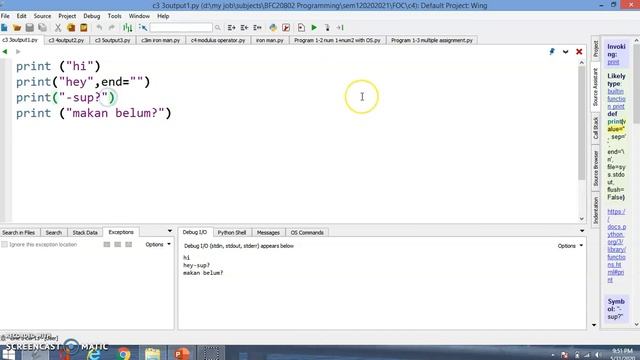Click the Paste toolbar icon
Viewport: 640px width, 360px height.
[x=84, y=27]
